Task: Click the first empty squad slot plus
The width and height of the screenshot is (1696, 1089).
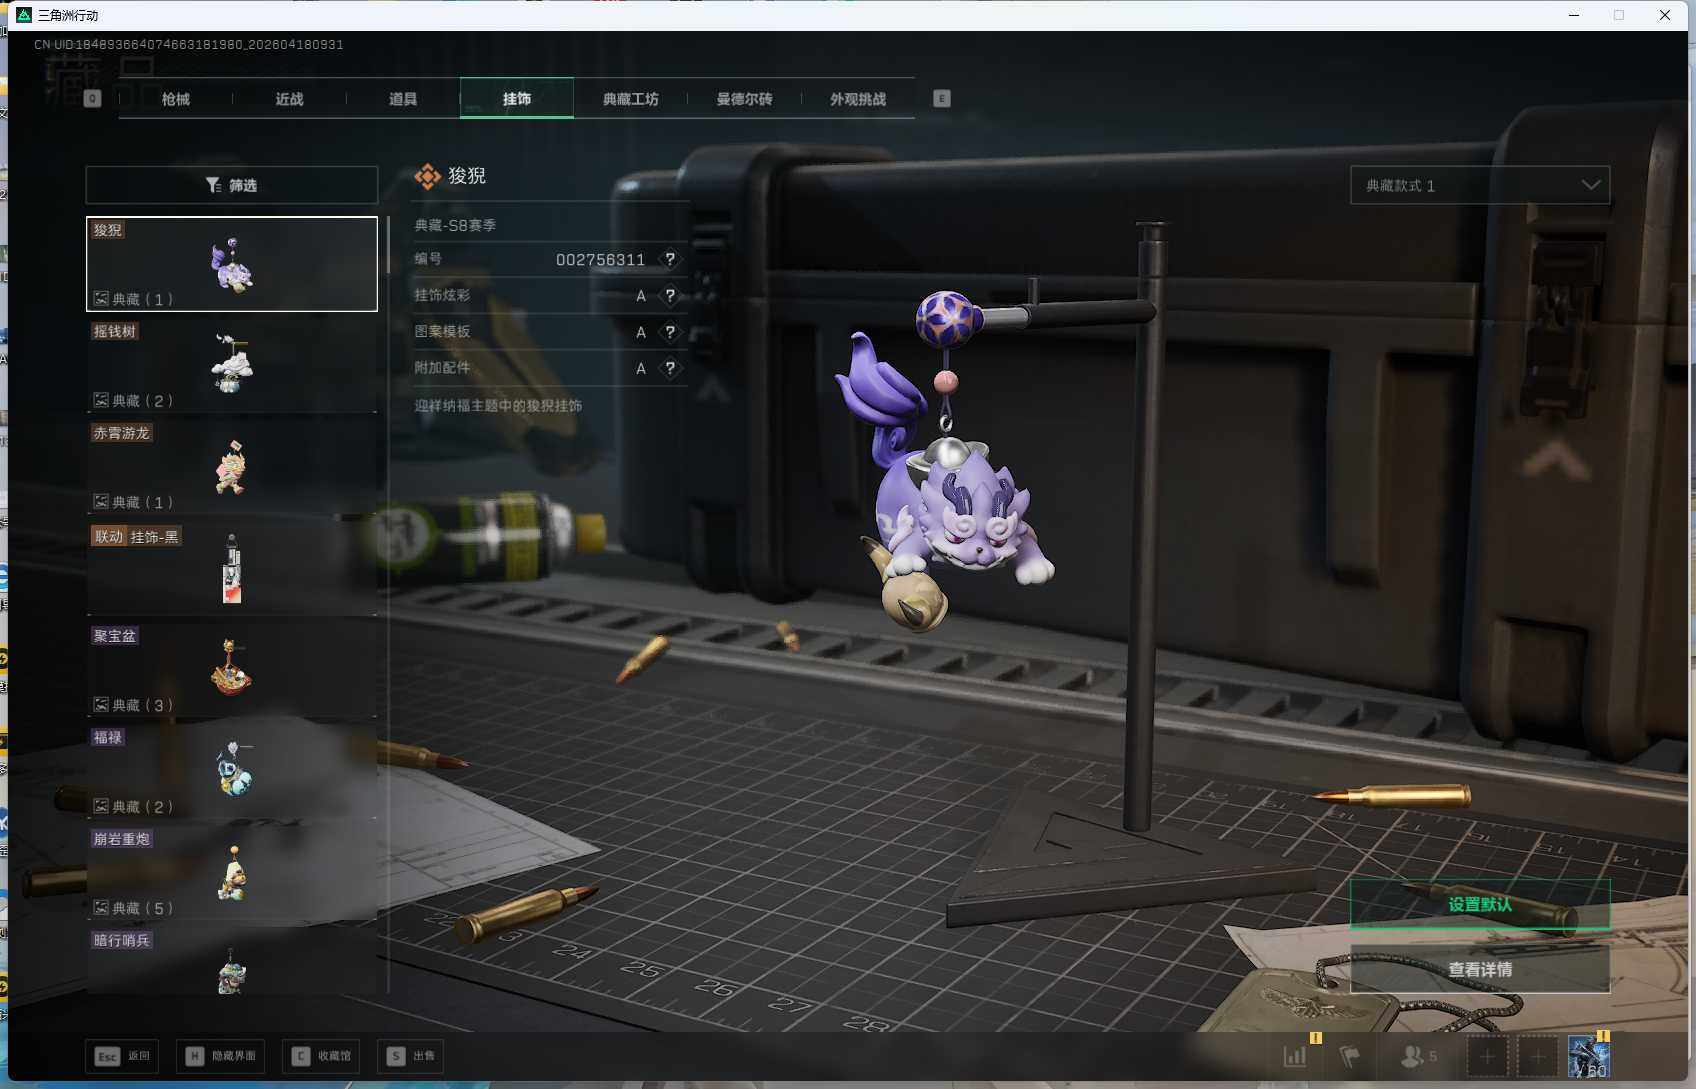Action: (x=1487, y=1056)
